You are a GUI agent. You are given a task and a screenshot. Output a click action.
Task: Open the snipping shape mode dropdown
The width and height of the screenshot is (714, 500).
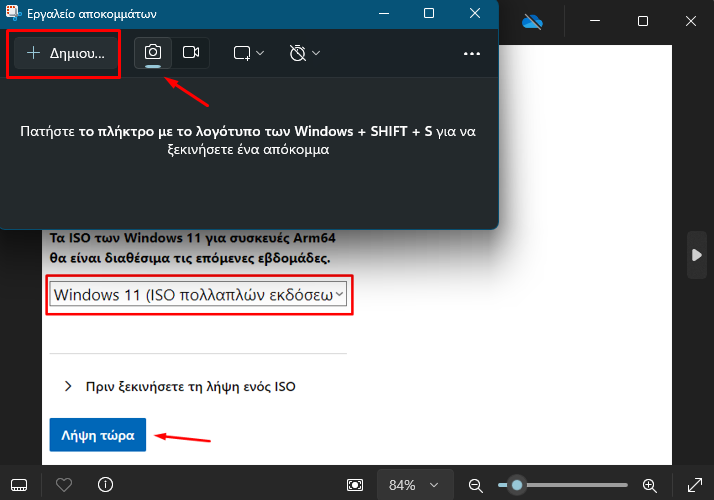[249, 53]
